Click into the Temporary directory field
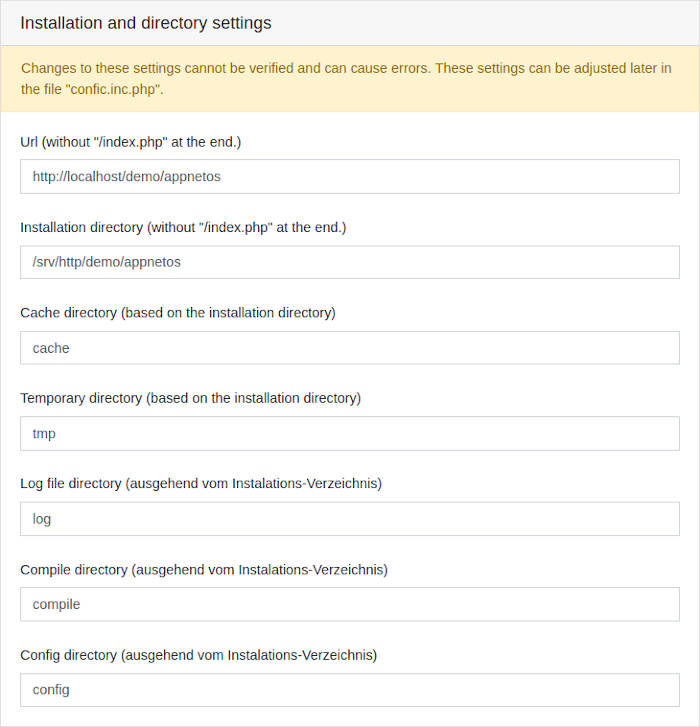 coord(349,433)
